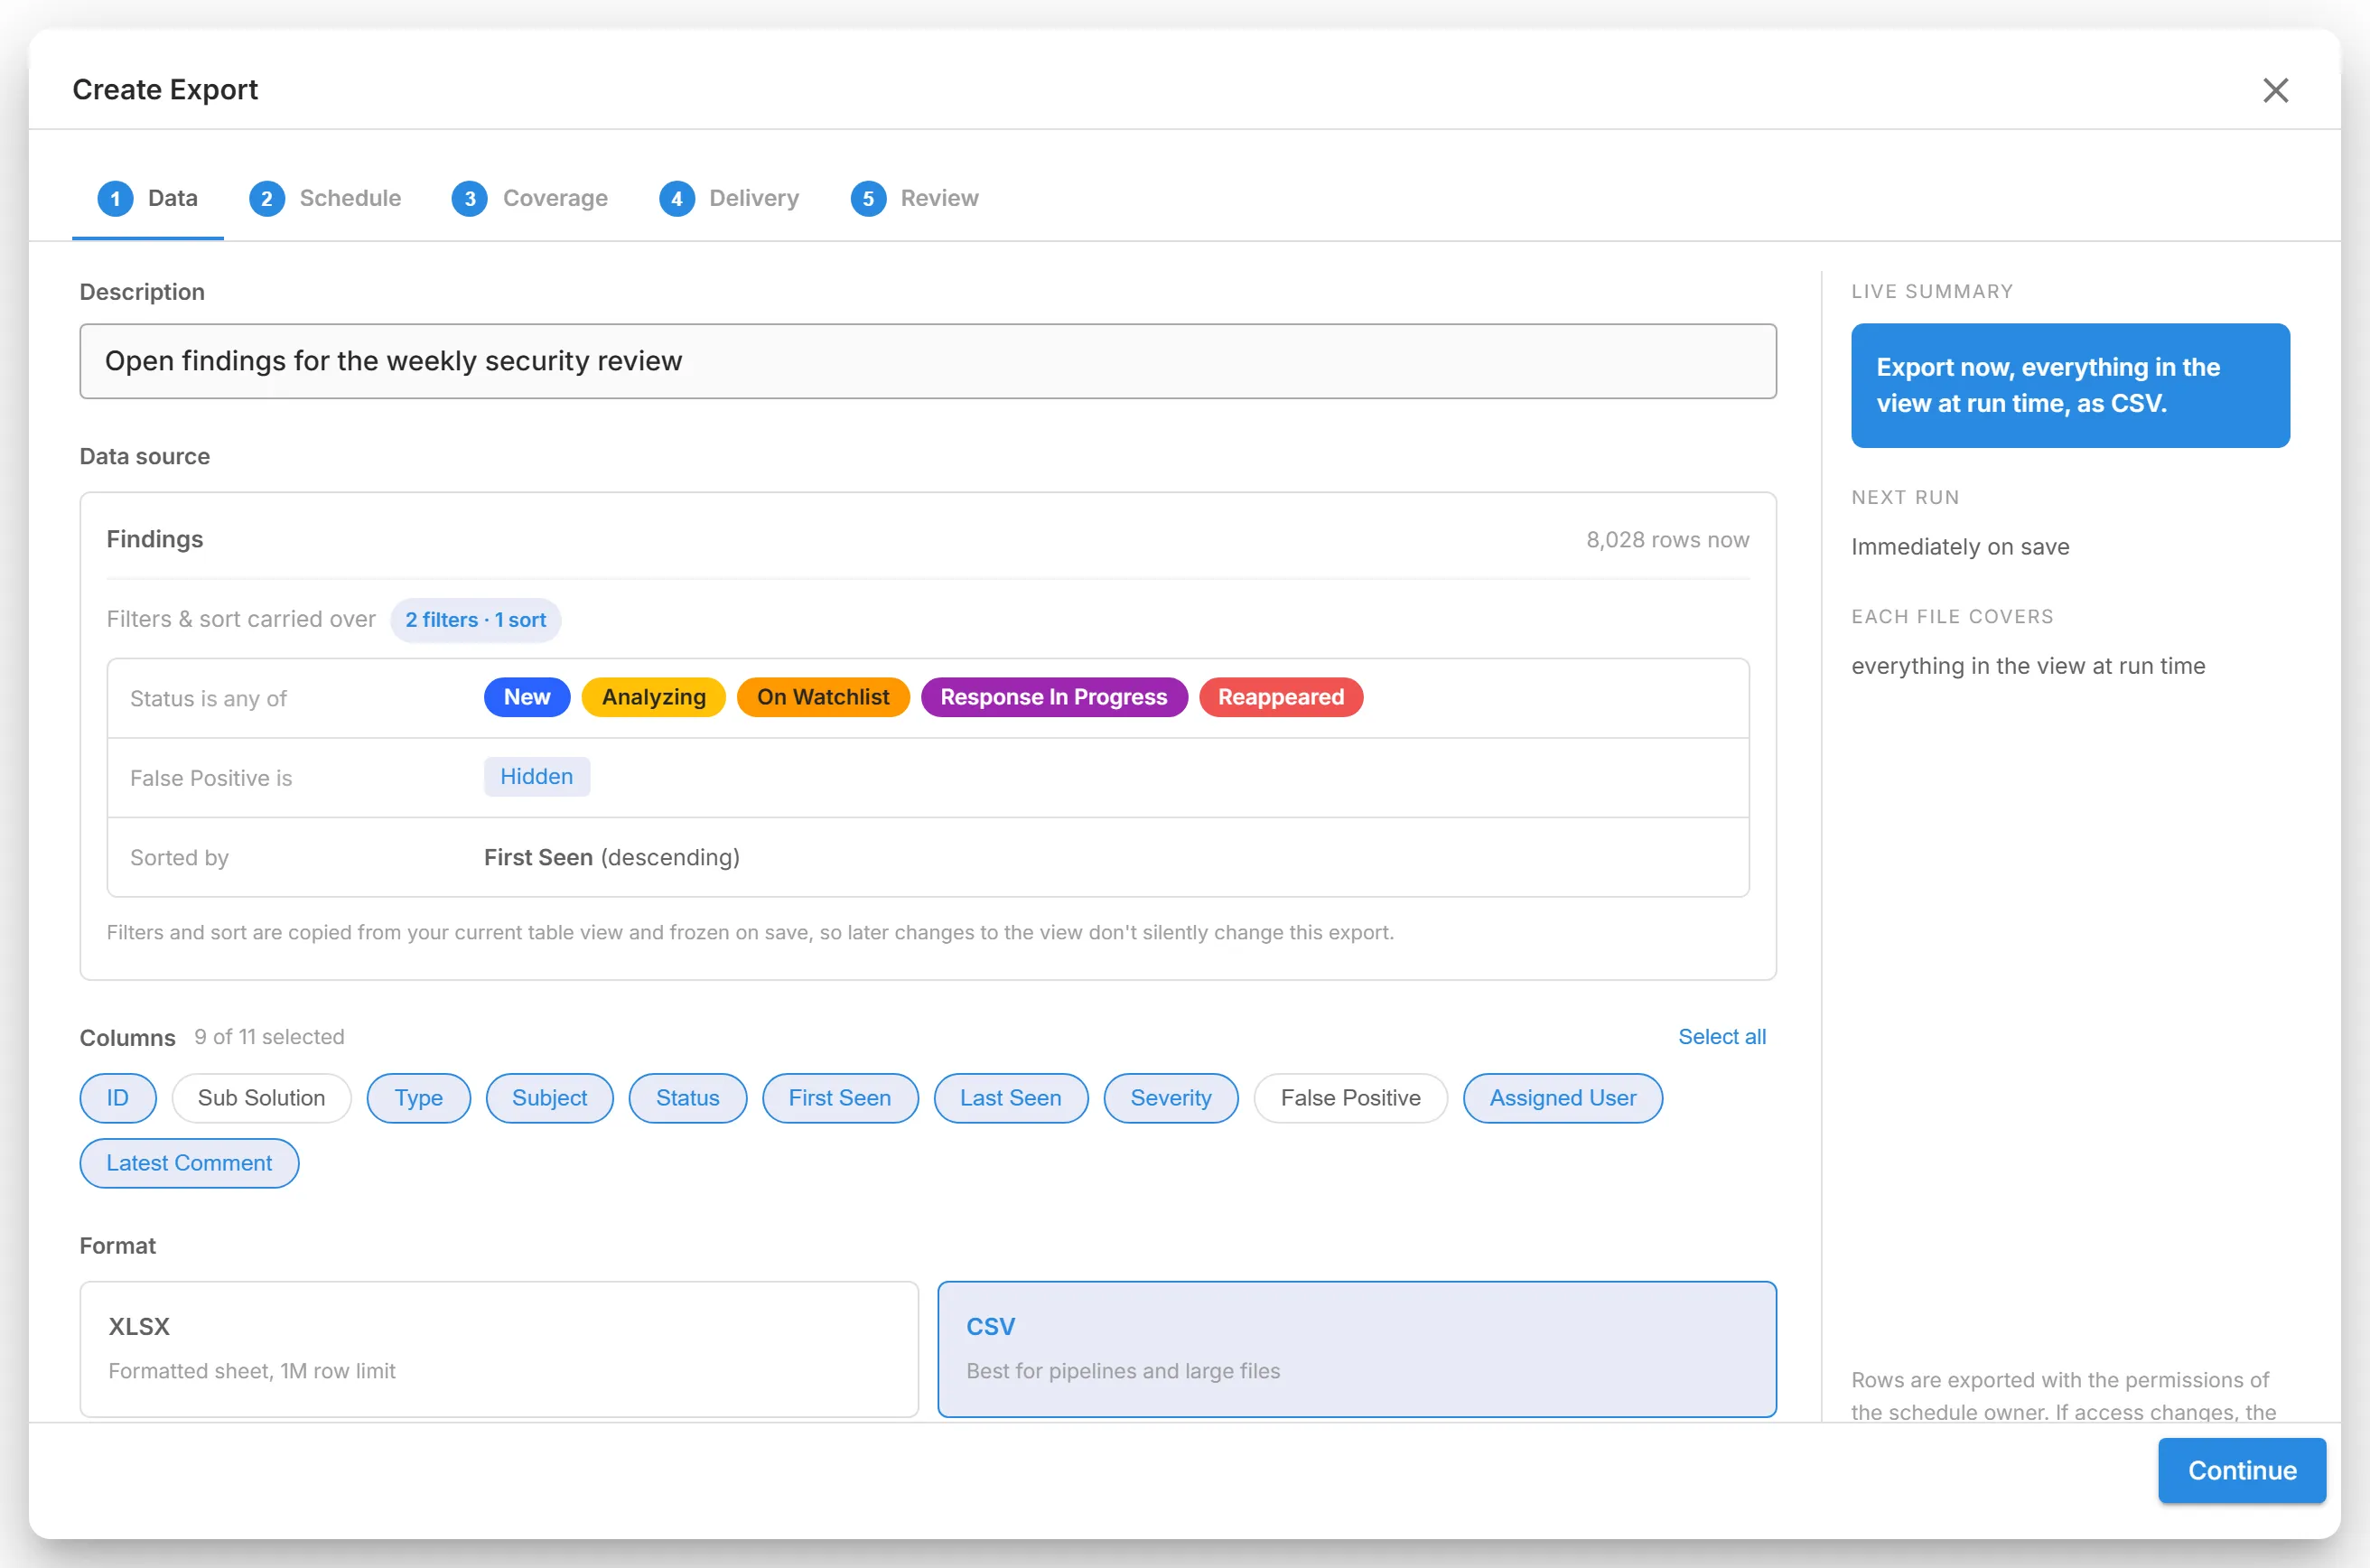Image resolution: width=2370 pixels, height=1568 pixels.
Task: Toggle the Assigned User column chip
Action: click(x=1563, y=1098)
